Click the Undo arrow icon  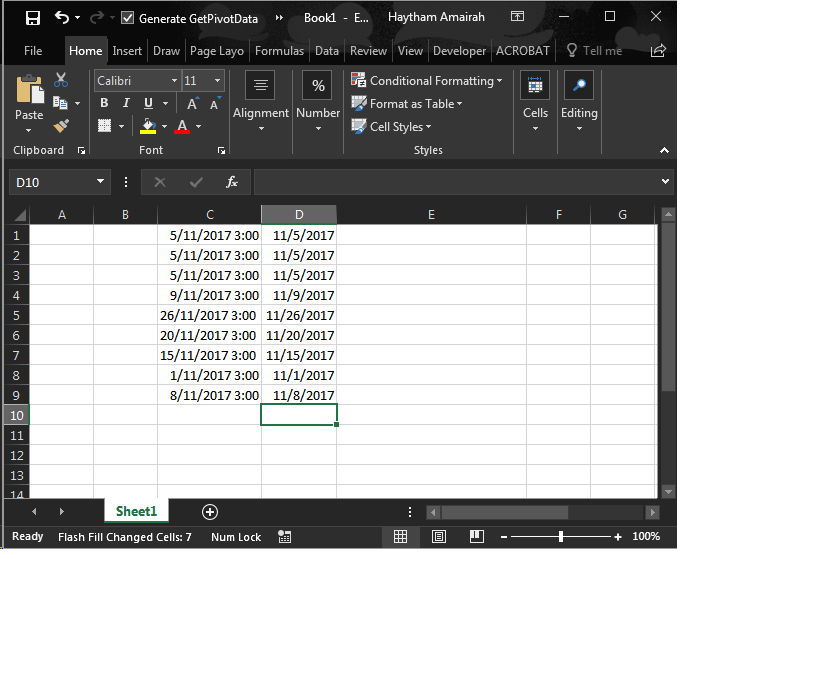61,17
